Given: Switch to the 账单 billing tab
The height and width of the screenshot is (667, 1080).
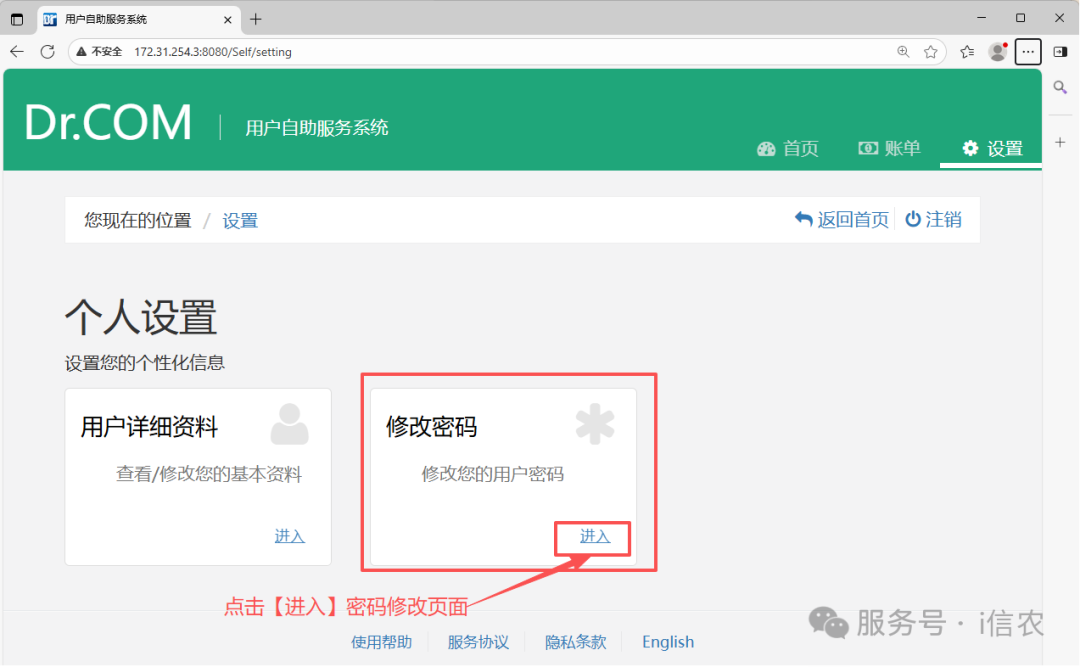Looking at the screenshot, I should point(889,149).
